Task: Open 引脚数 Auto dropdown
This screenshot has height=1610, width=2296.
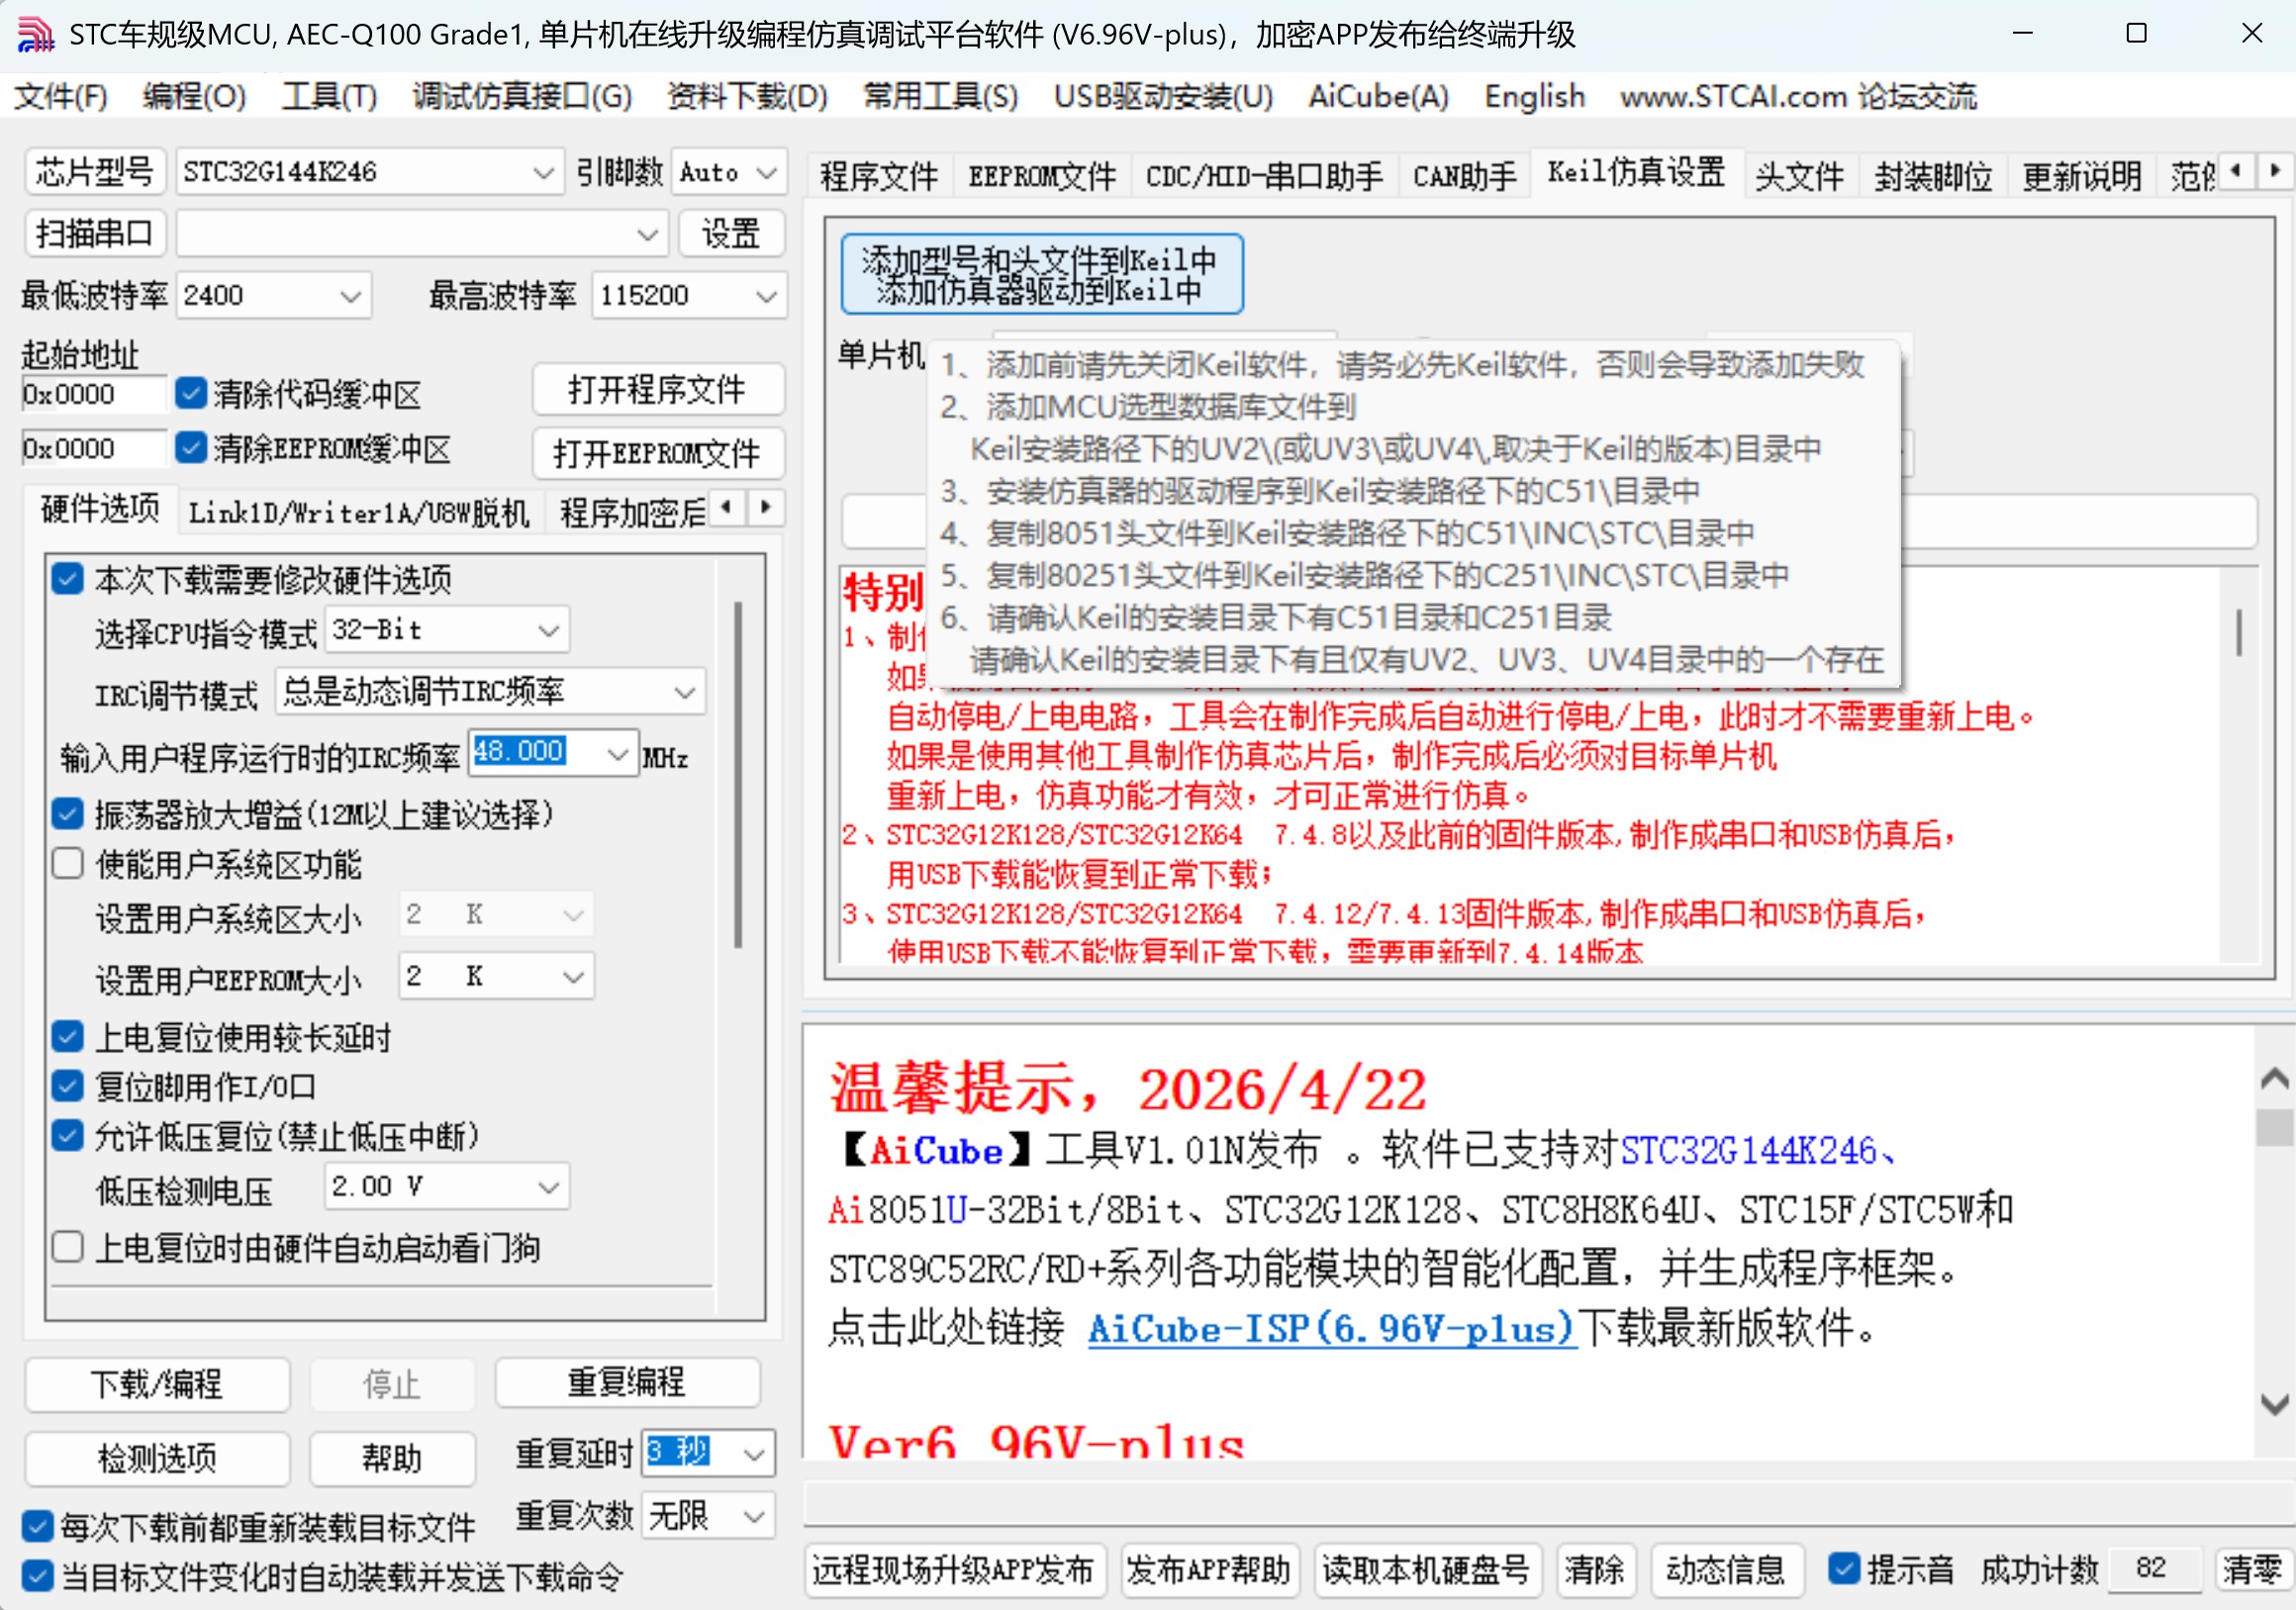Action: point(729,172)
